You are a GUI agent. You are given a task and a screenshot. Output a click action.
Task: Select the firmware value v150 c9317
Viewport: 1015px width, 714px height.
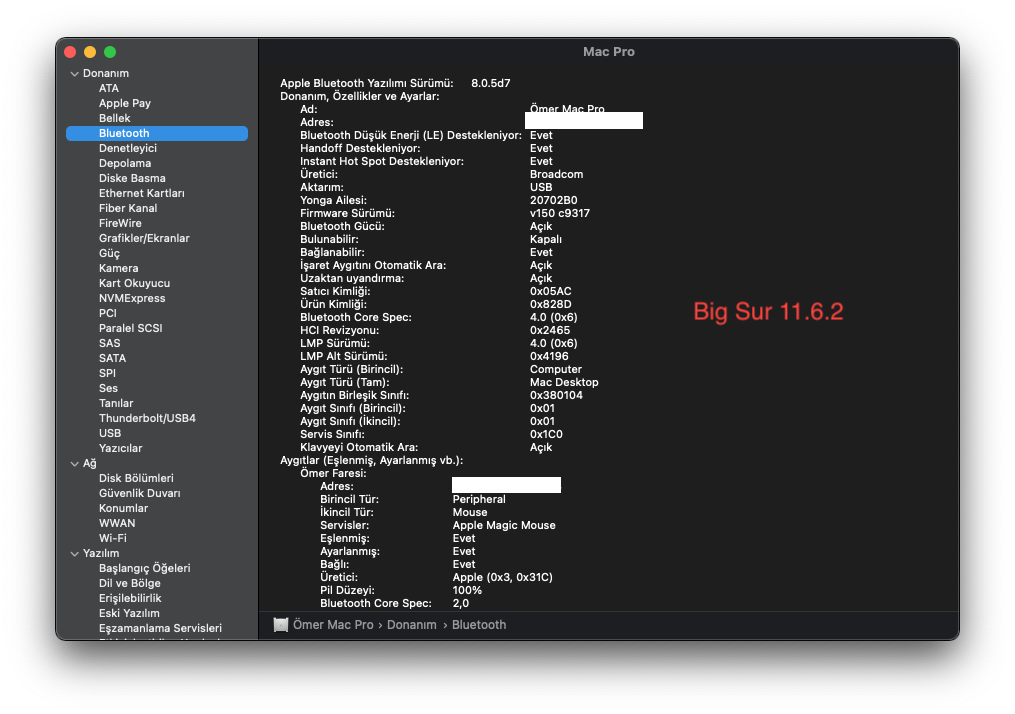tap(559, 213)
